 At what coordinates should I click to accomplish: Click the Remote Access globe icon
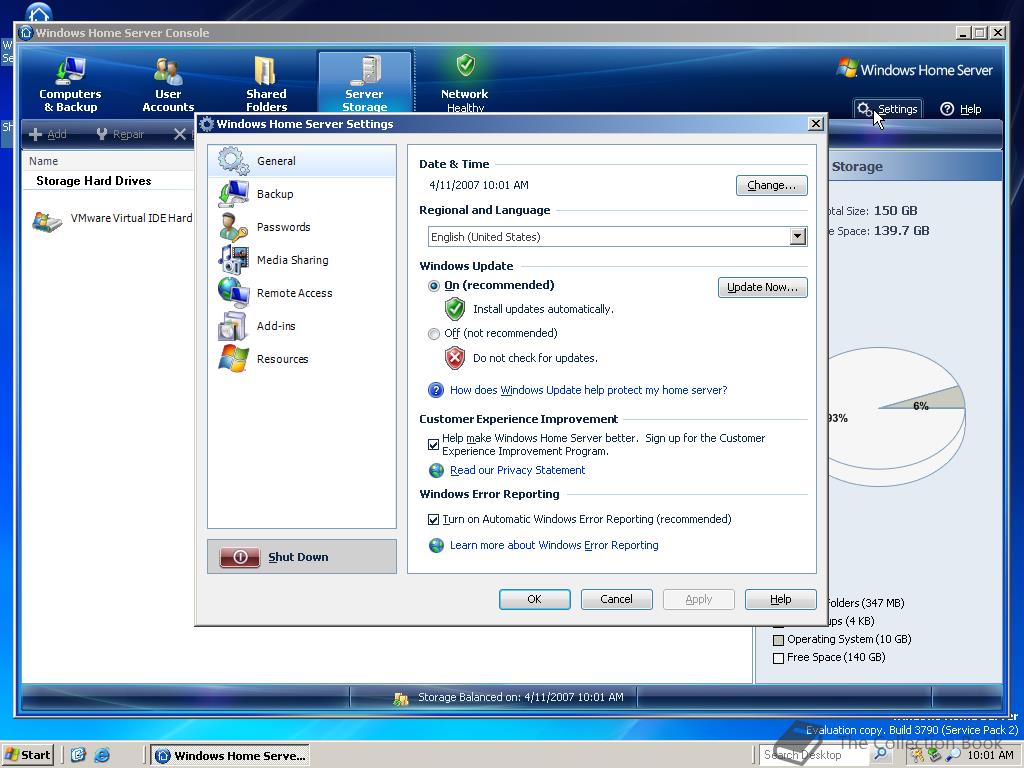pyautogui.click(x=233, y=293)
